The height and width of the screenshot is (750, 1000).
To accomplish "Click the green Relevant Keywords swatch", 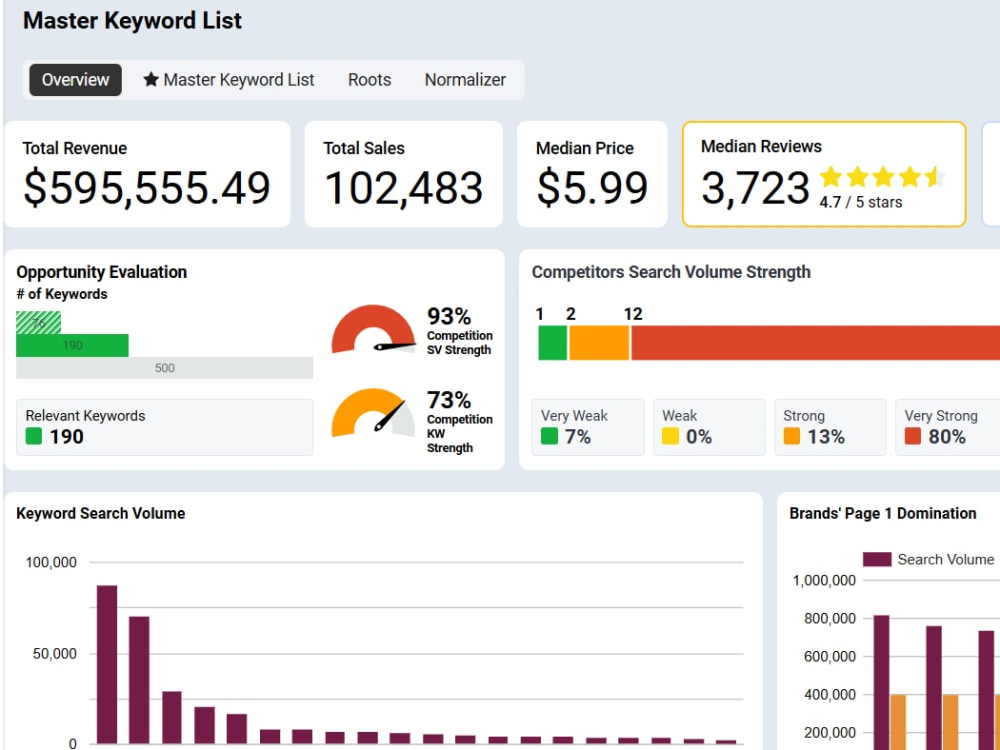I will point(34,436).
